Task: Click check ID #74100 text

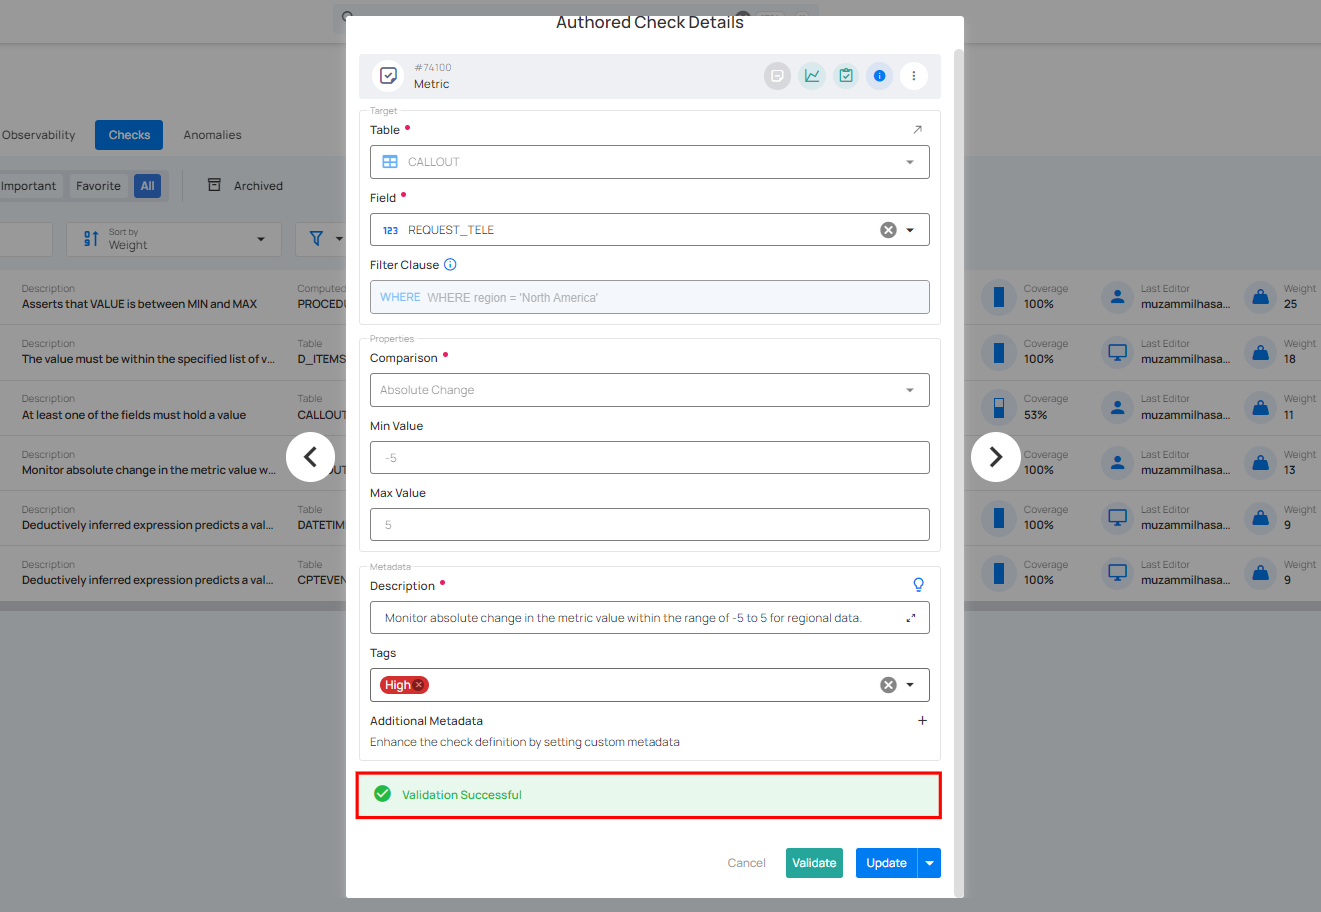Action: (x=433, y=68)
